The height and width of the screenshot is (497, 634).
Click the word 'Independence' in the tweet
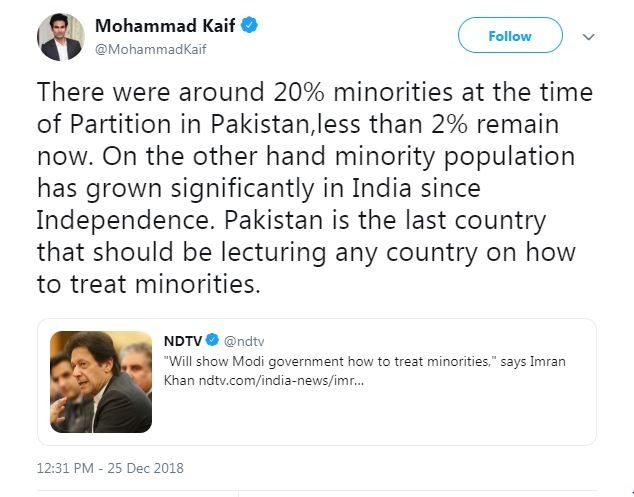point(123,221)
